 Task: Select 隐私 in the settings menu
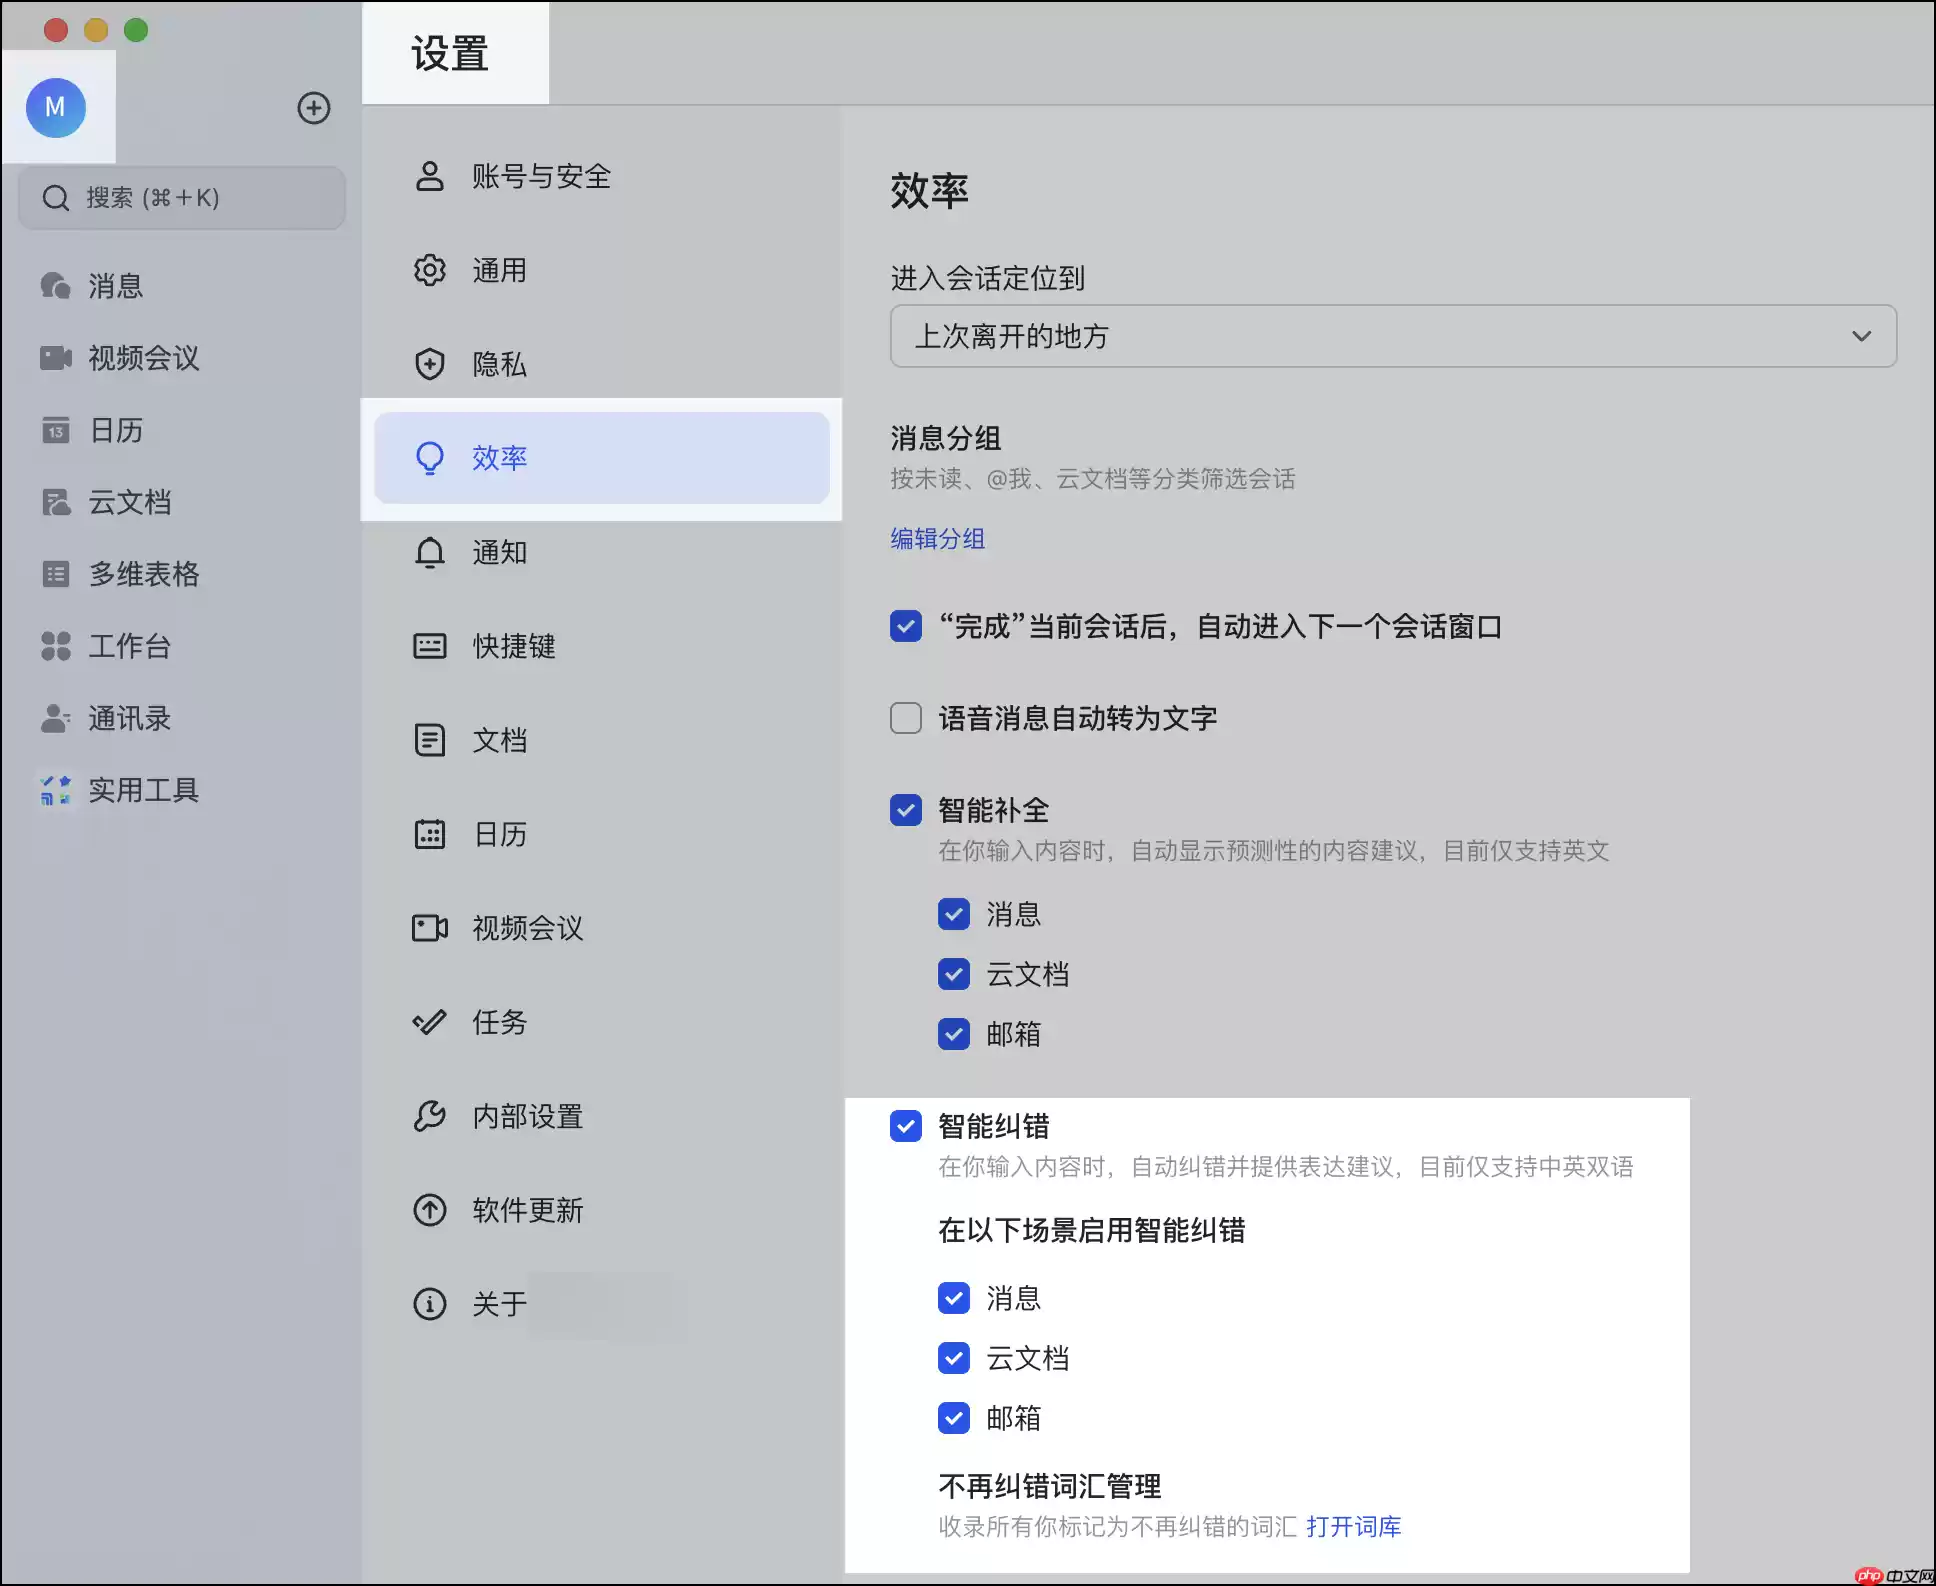coord(499,364)
